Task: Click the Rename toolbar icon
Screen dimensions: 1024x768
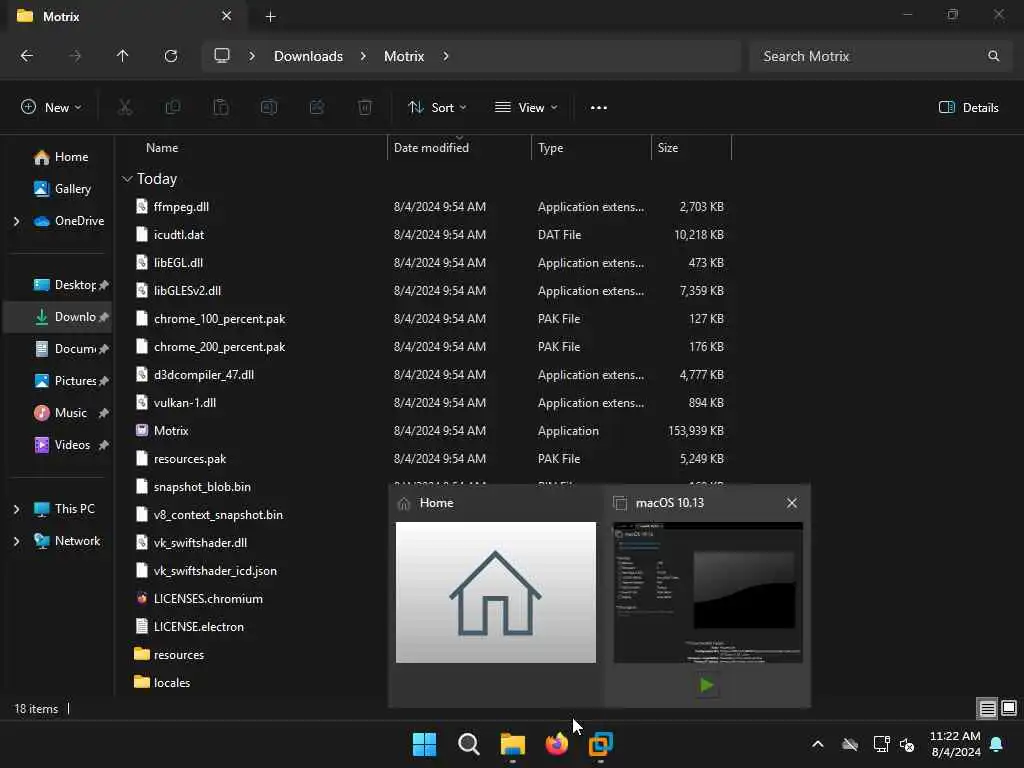Action: (x=269, y=108)
